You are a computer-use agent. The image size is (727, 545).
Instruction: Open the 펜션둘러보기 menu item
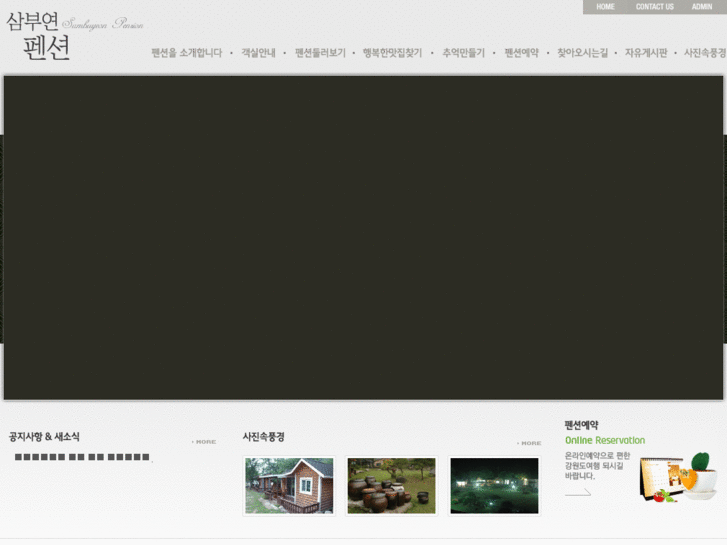click(320, 53)
